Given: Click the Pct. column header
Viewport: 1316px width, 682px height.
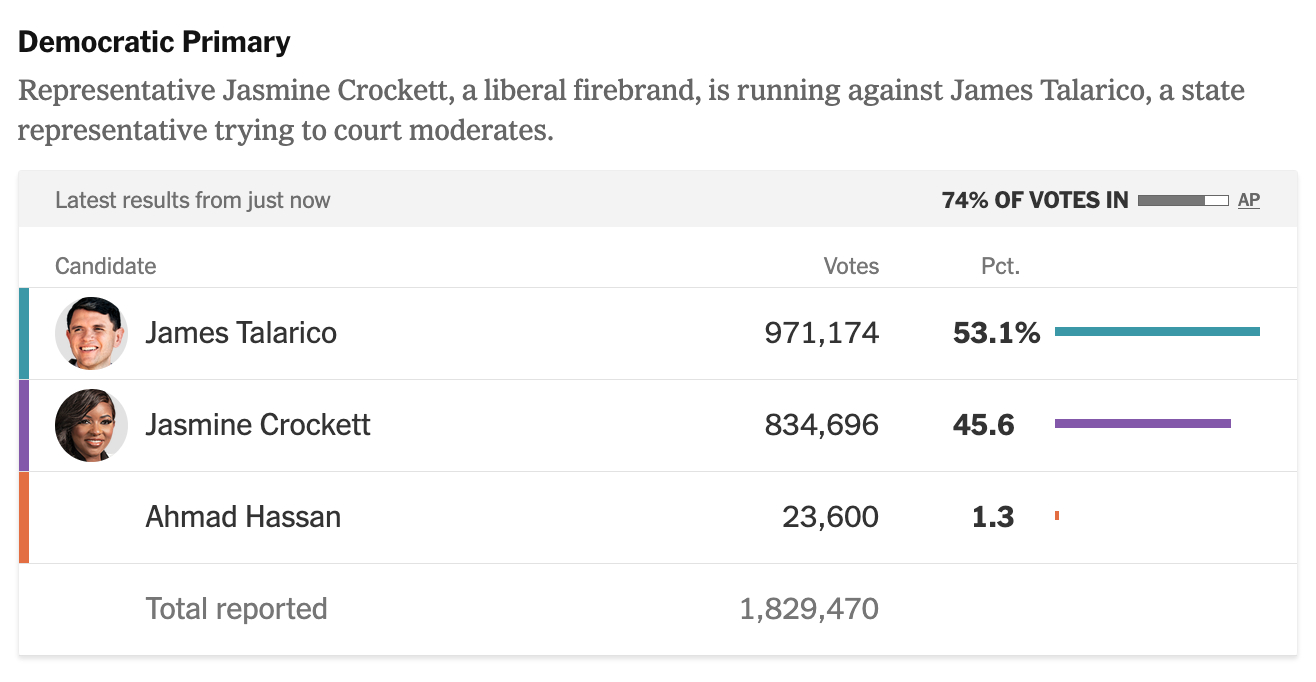Looking at the screenshot, I should click(1000, 266).
